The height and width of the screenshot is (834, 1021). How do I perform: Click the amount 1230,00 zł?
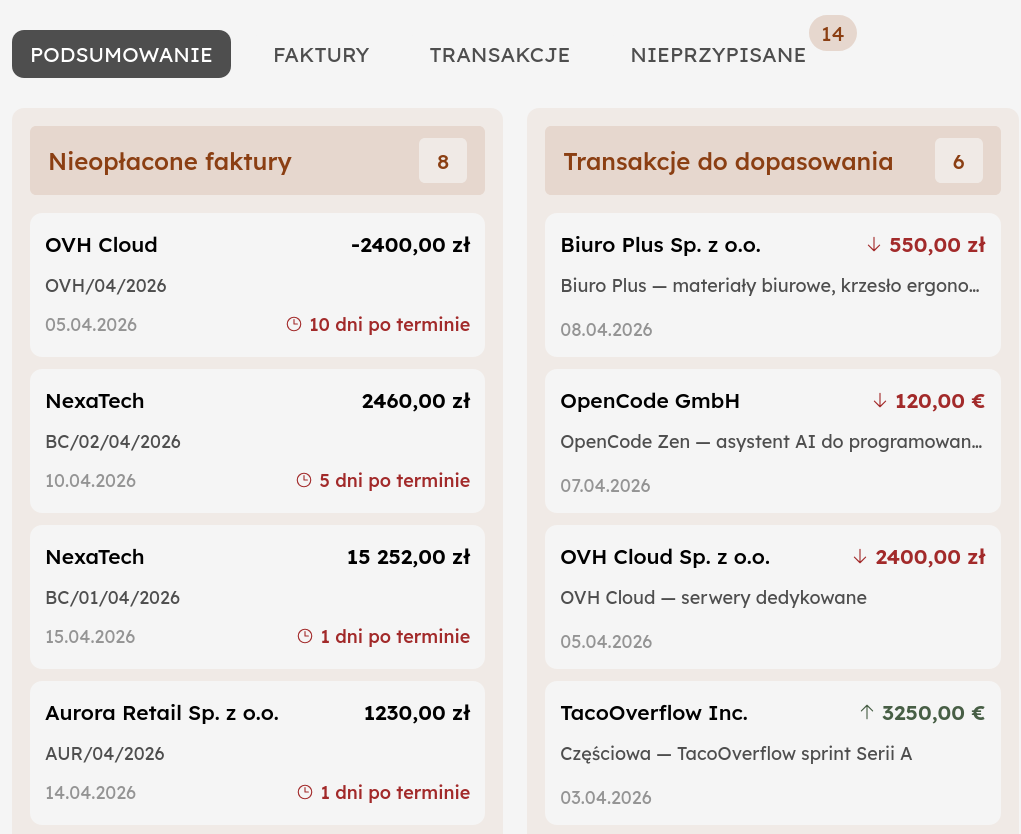coord(417,713)
